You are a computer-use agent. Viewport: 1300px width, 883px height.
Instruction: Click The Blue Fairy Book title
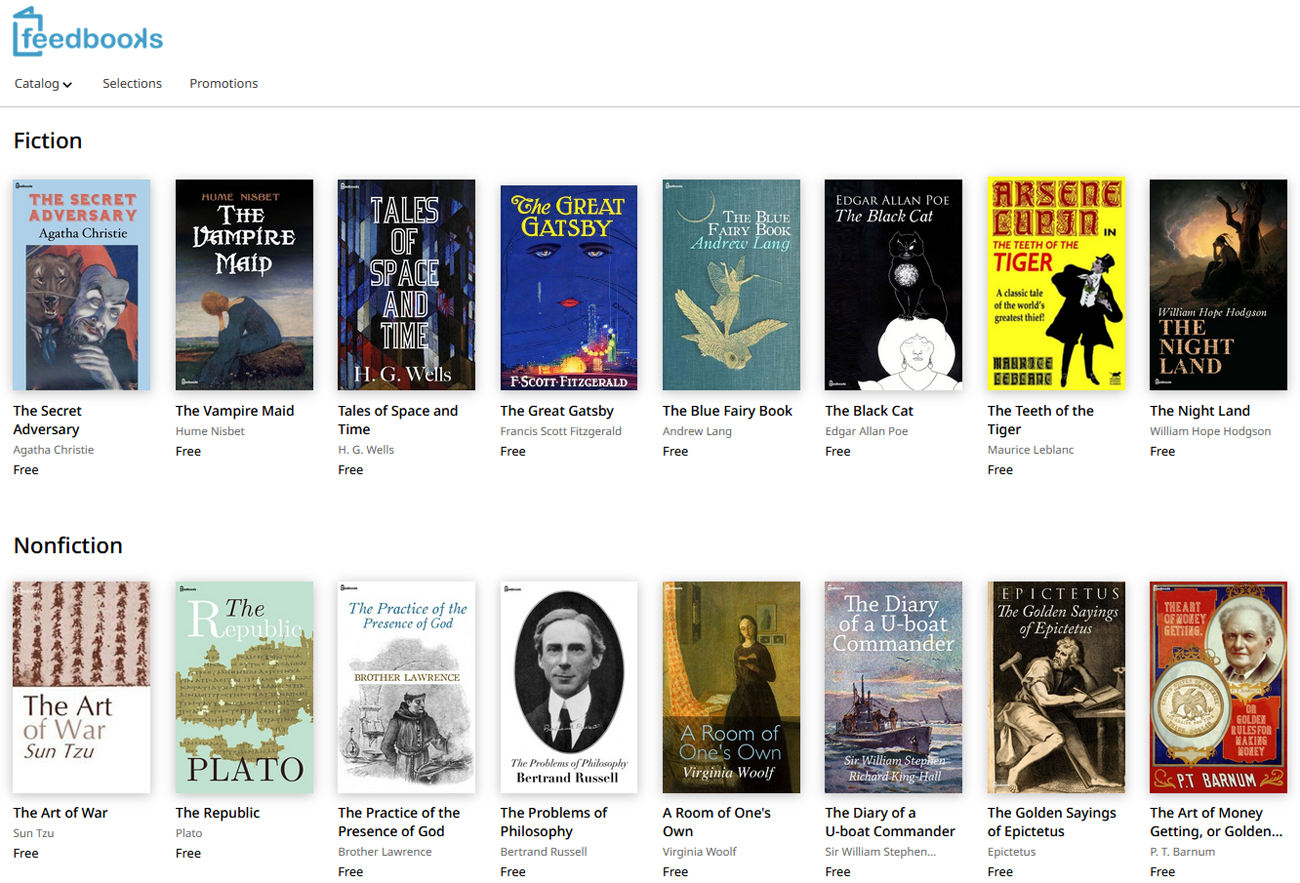click(727, 411)
